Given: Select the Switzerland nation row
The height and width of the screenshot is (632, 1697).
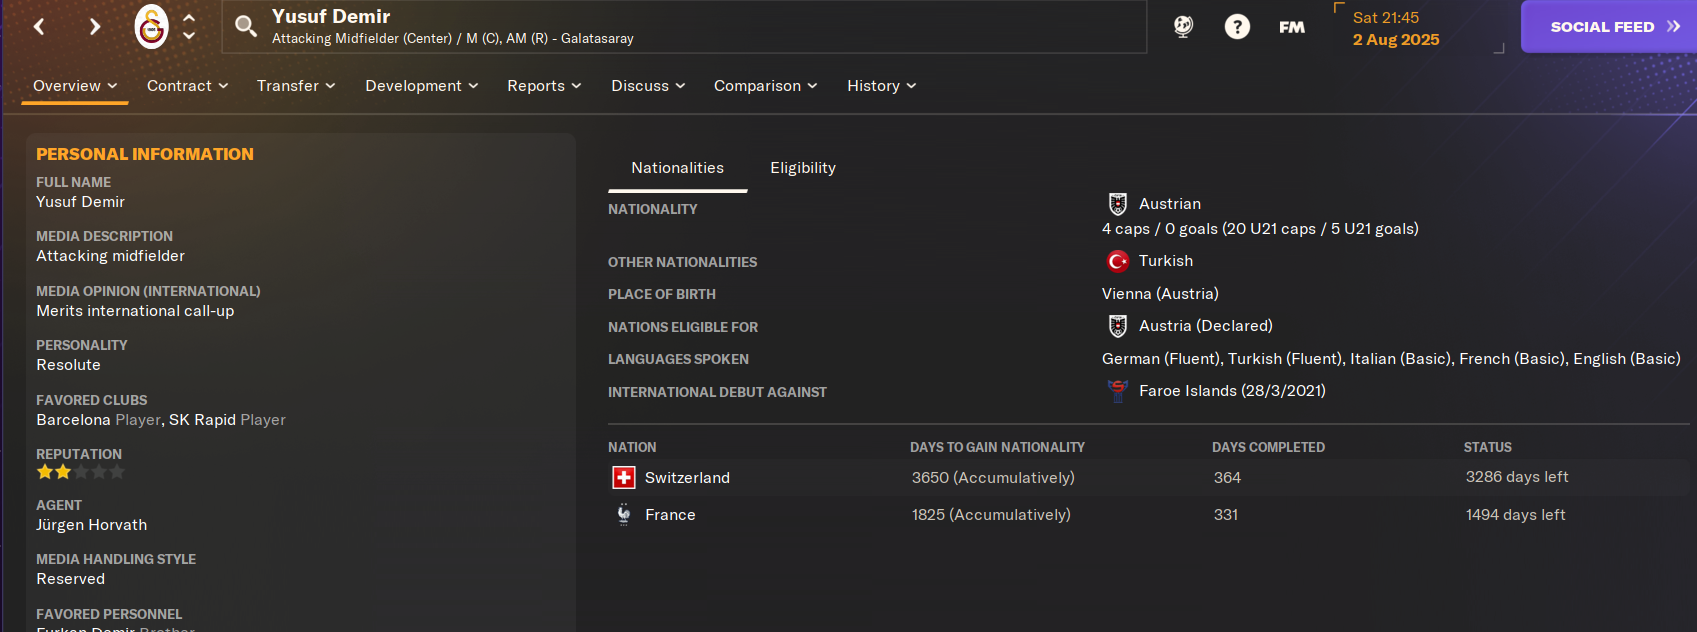Looking at the screenshot, I should 1149,478.
